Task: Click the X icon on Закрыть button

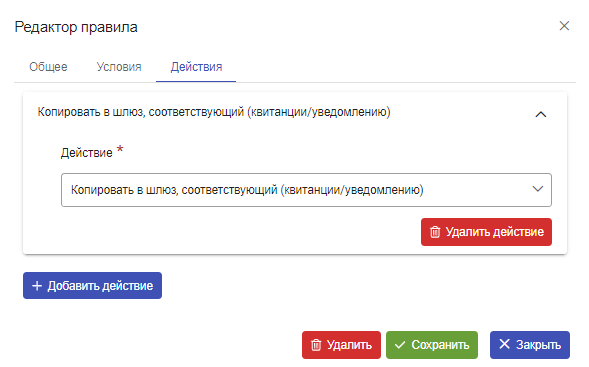Action: click(x=504, y=344)
